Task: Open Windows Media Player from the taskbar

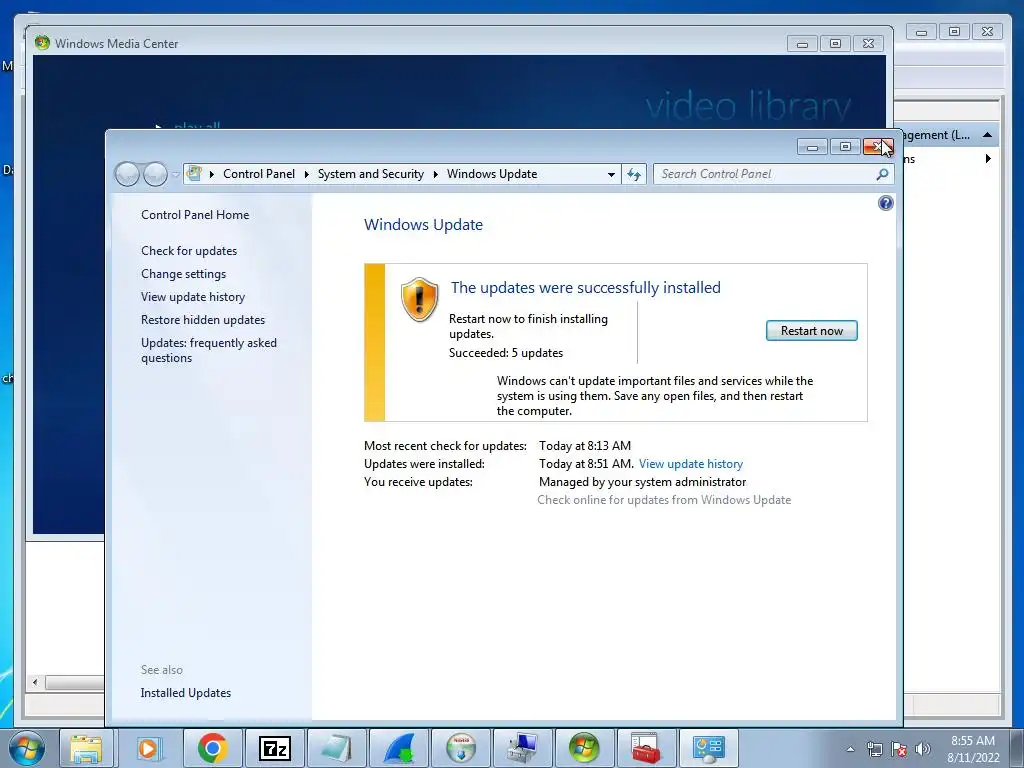Action: [x=149, y=748]
